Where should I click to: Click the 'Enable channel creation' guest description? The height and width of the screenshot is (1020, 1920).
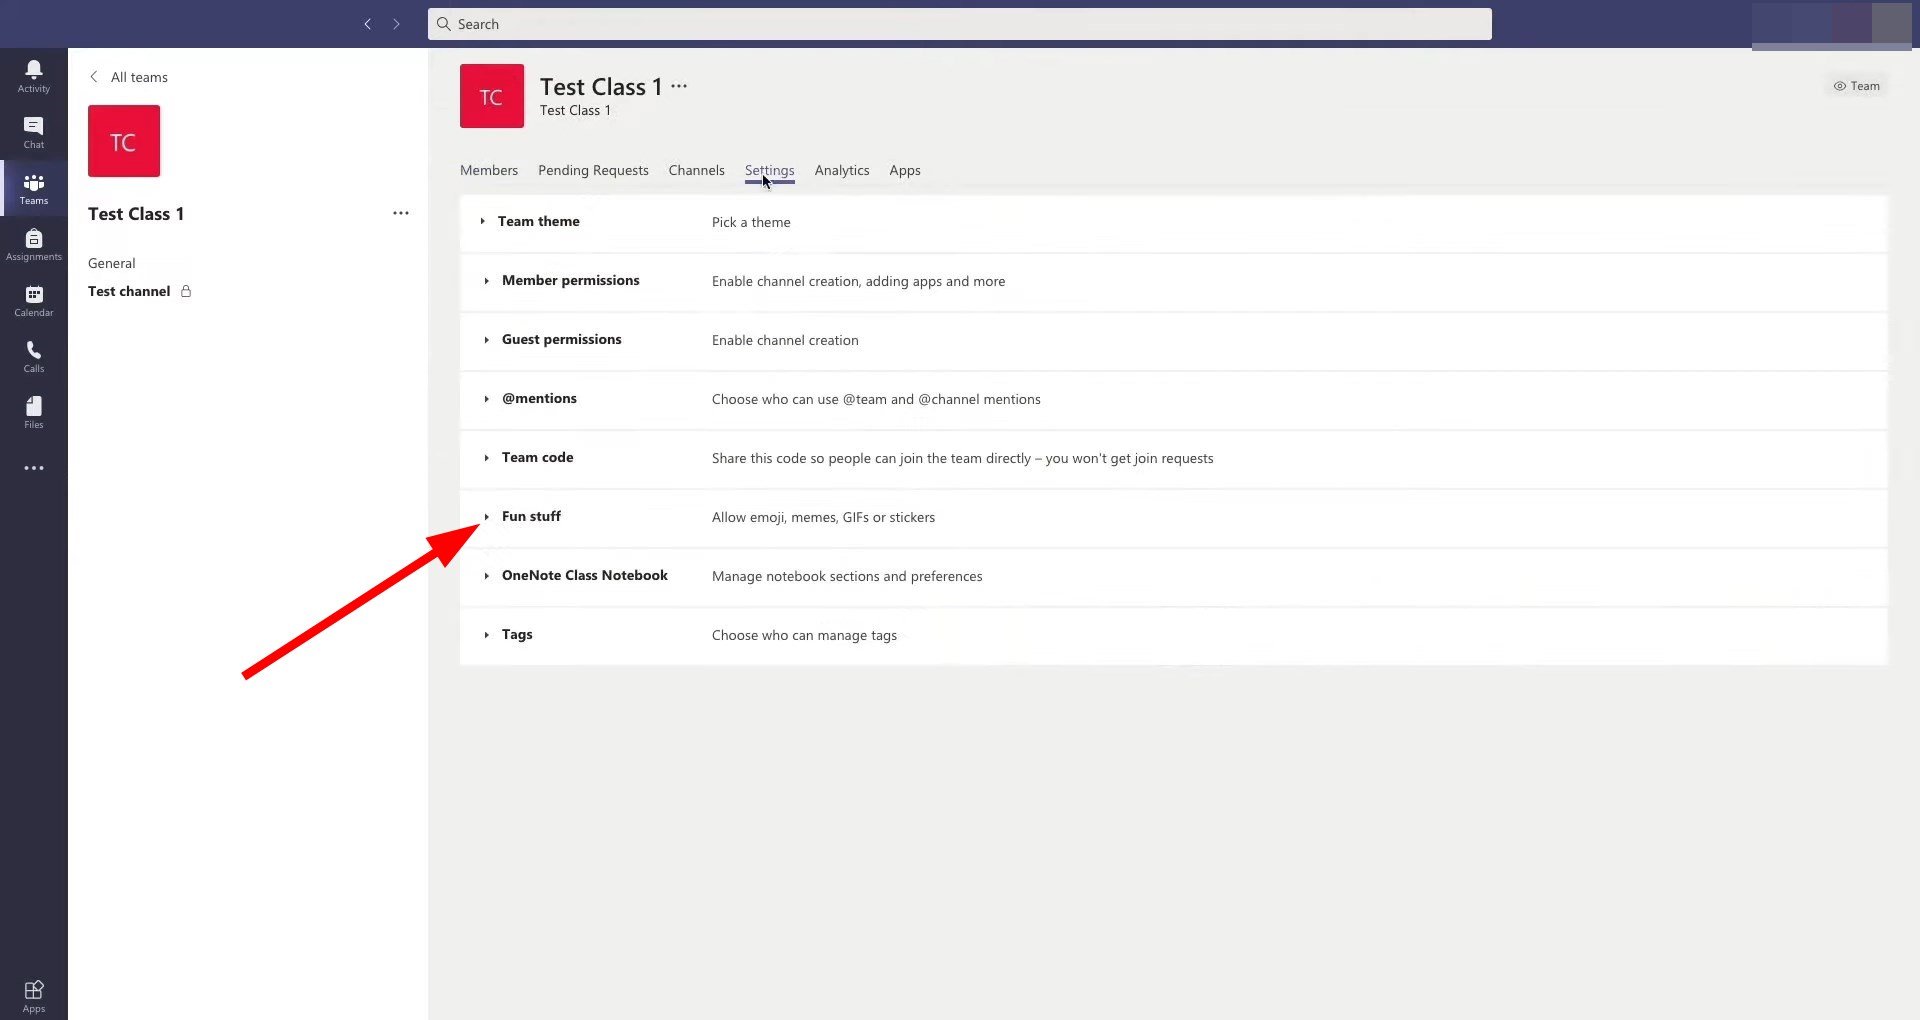pyautogui.click(x=785, y=340)
